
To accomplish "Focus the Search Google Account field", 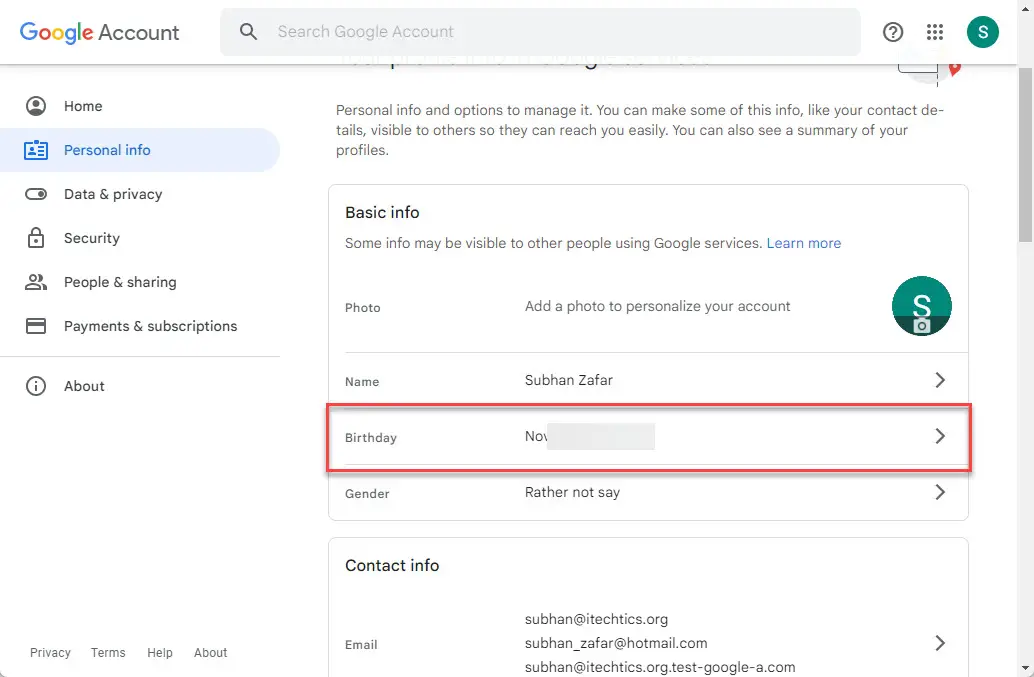I will (560, 32).
